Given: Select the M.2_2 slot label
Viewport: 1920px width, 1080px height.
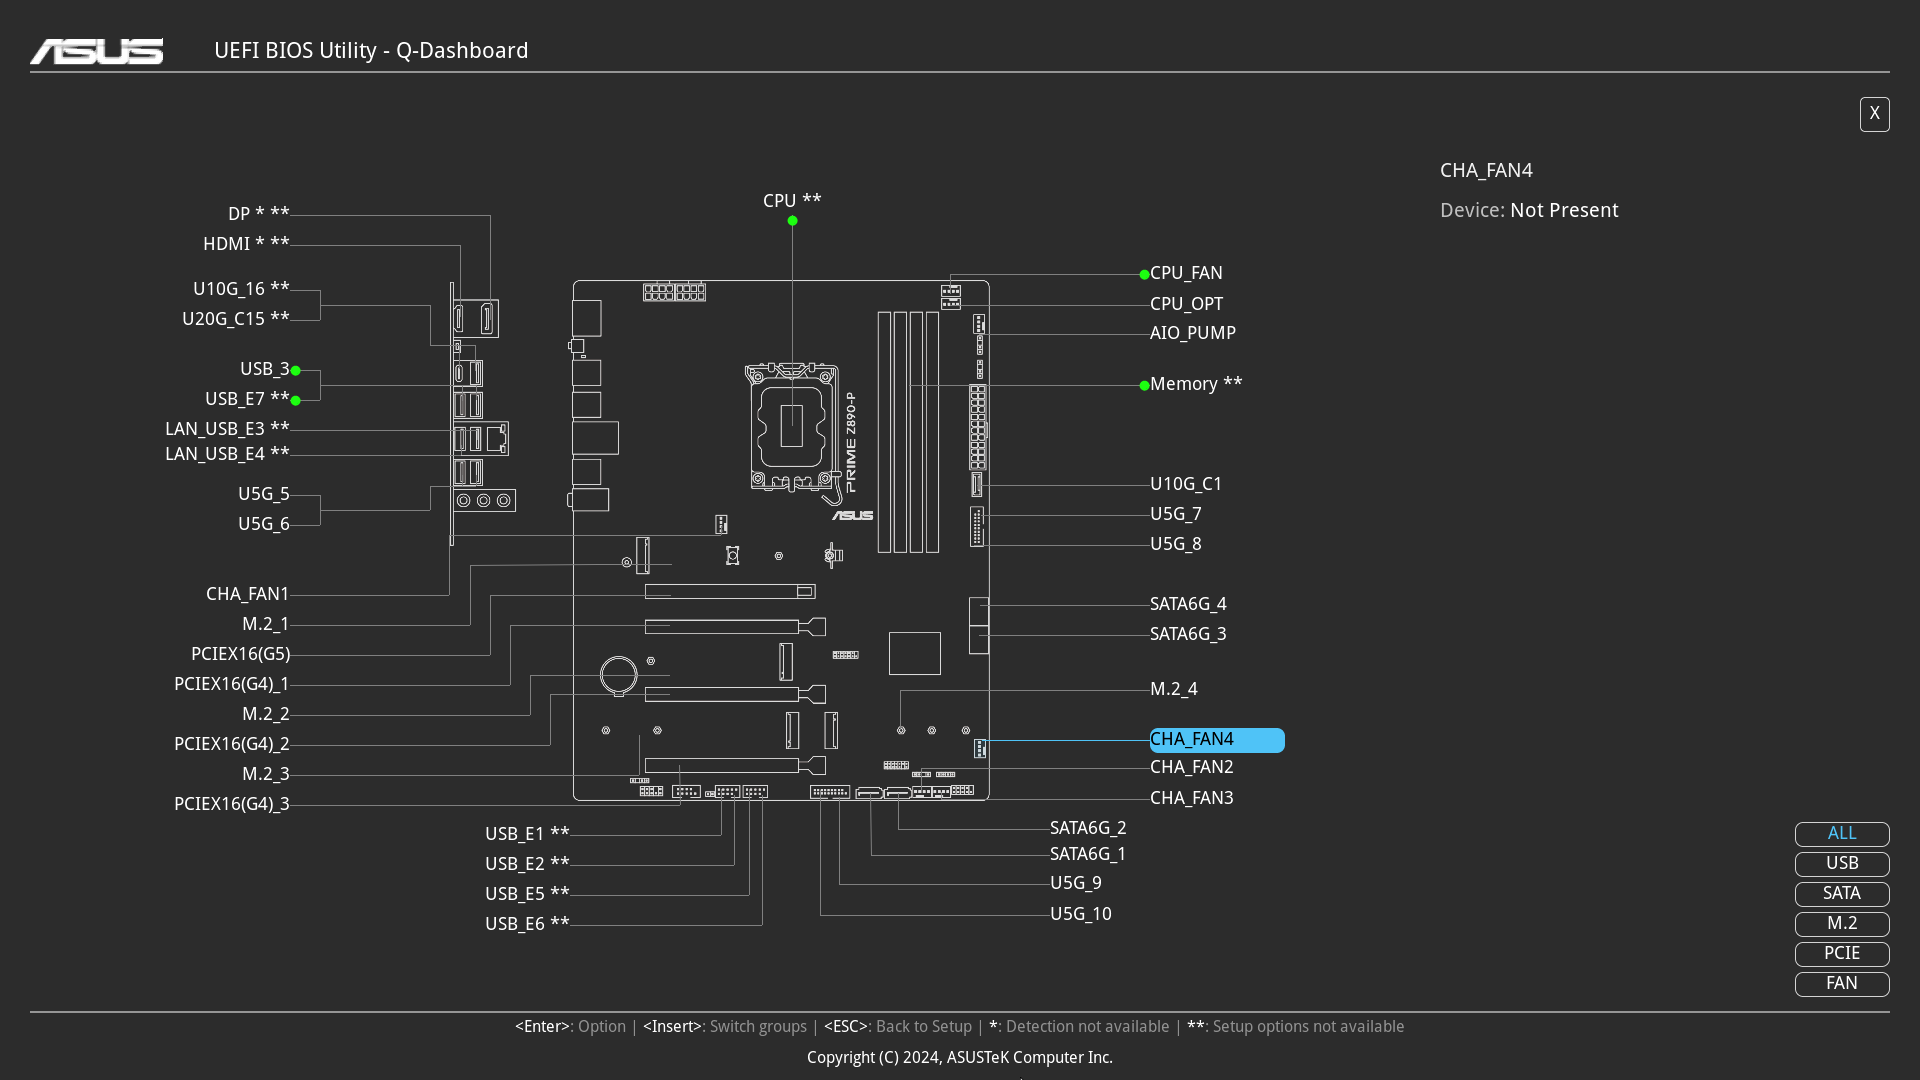Looking at the screenshot, I should (x=266, y=714).
